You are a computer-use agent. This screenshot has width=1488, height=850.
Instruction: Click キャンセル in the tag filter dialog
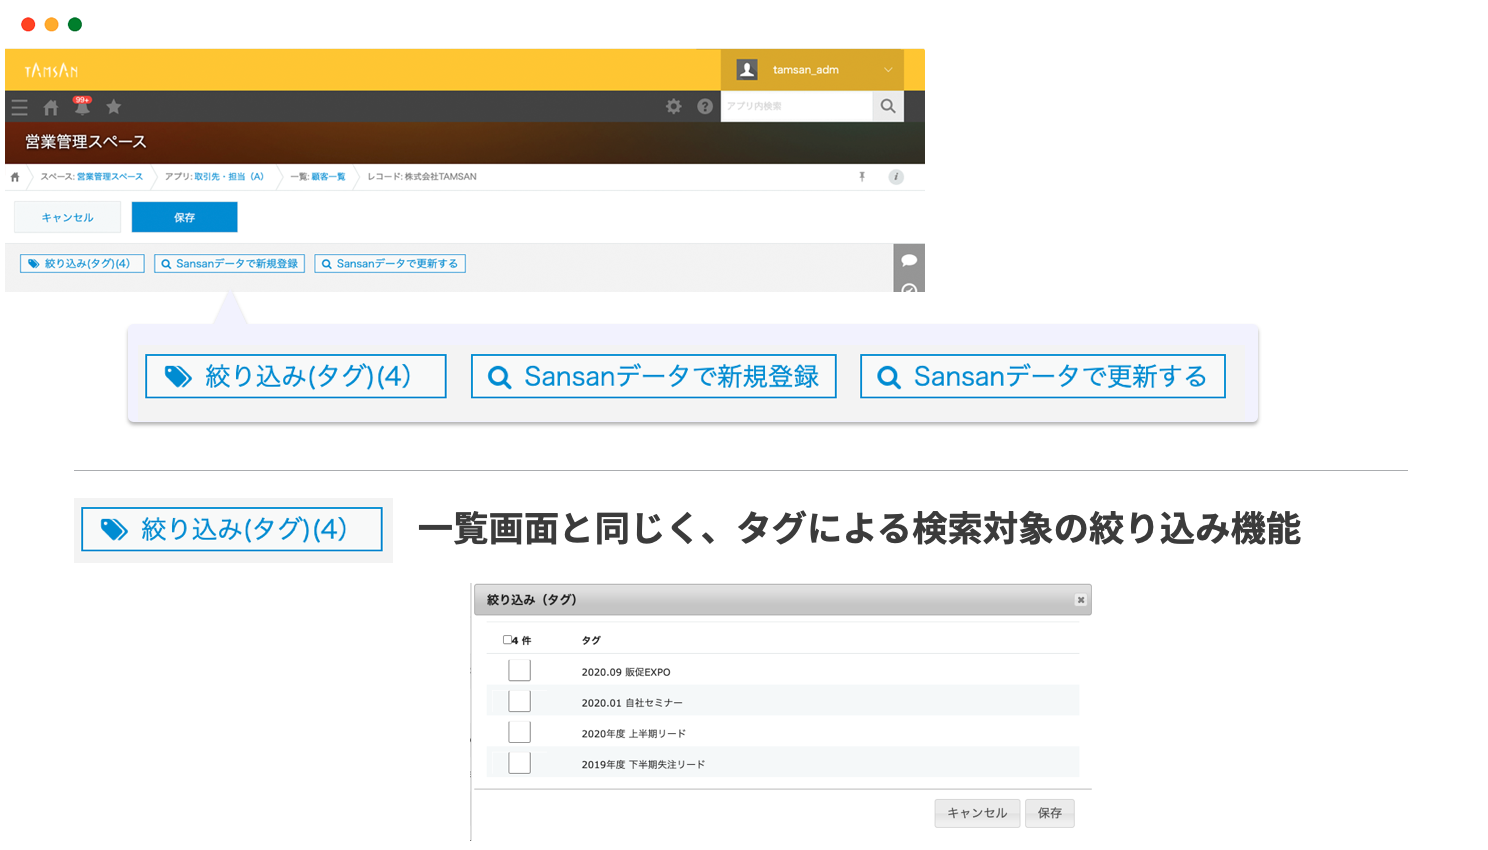977,813
